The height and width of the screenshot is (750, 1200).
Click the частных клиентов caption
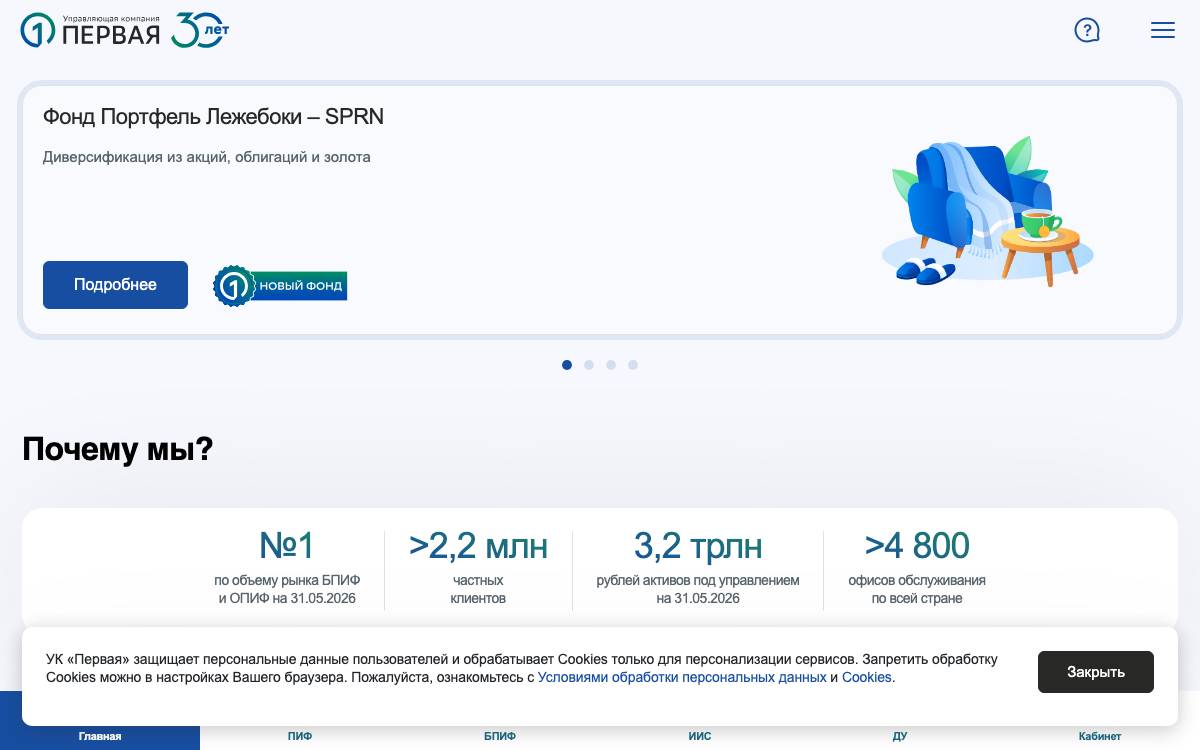tap(478, 589)
